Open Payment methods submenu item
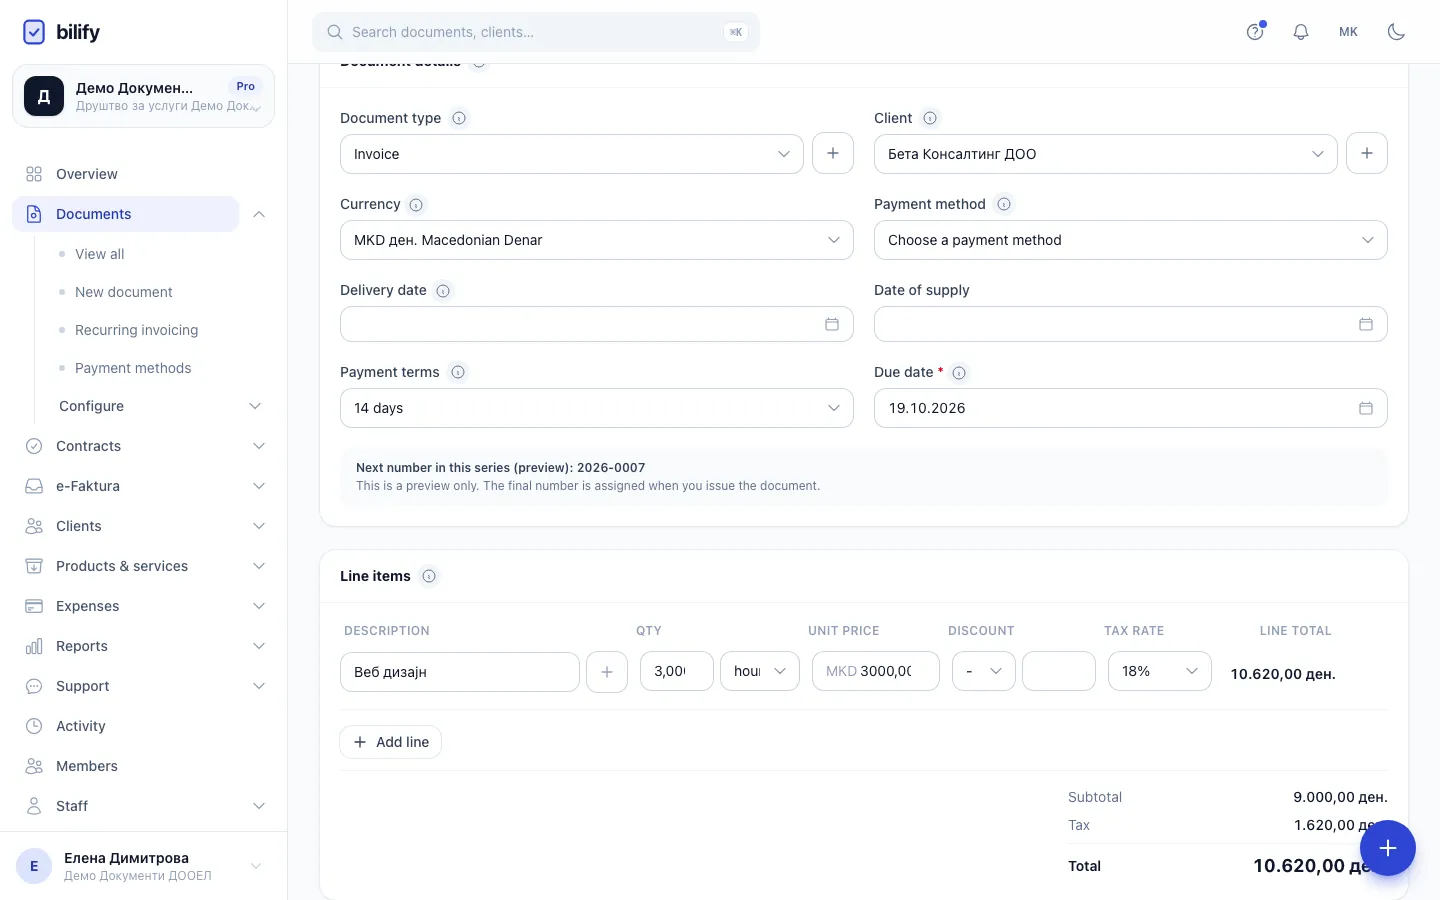Image resolution: width=1440 pixels, height=900 pixels. coord(133,368)
